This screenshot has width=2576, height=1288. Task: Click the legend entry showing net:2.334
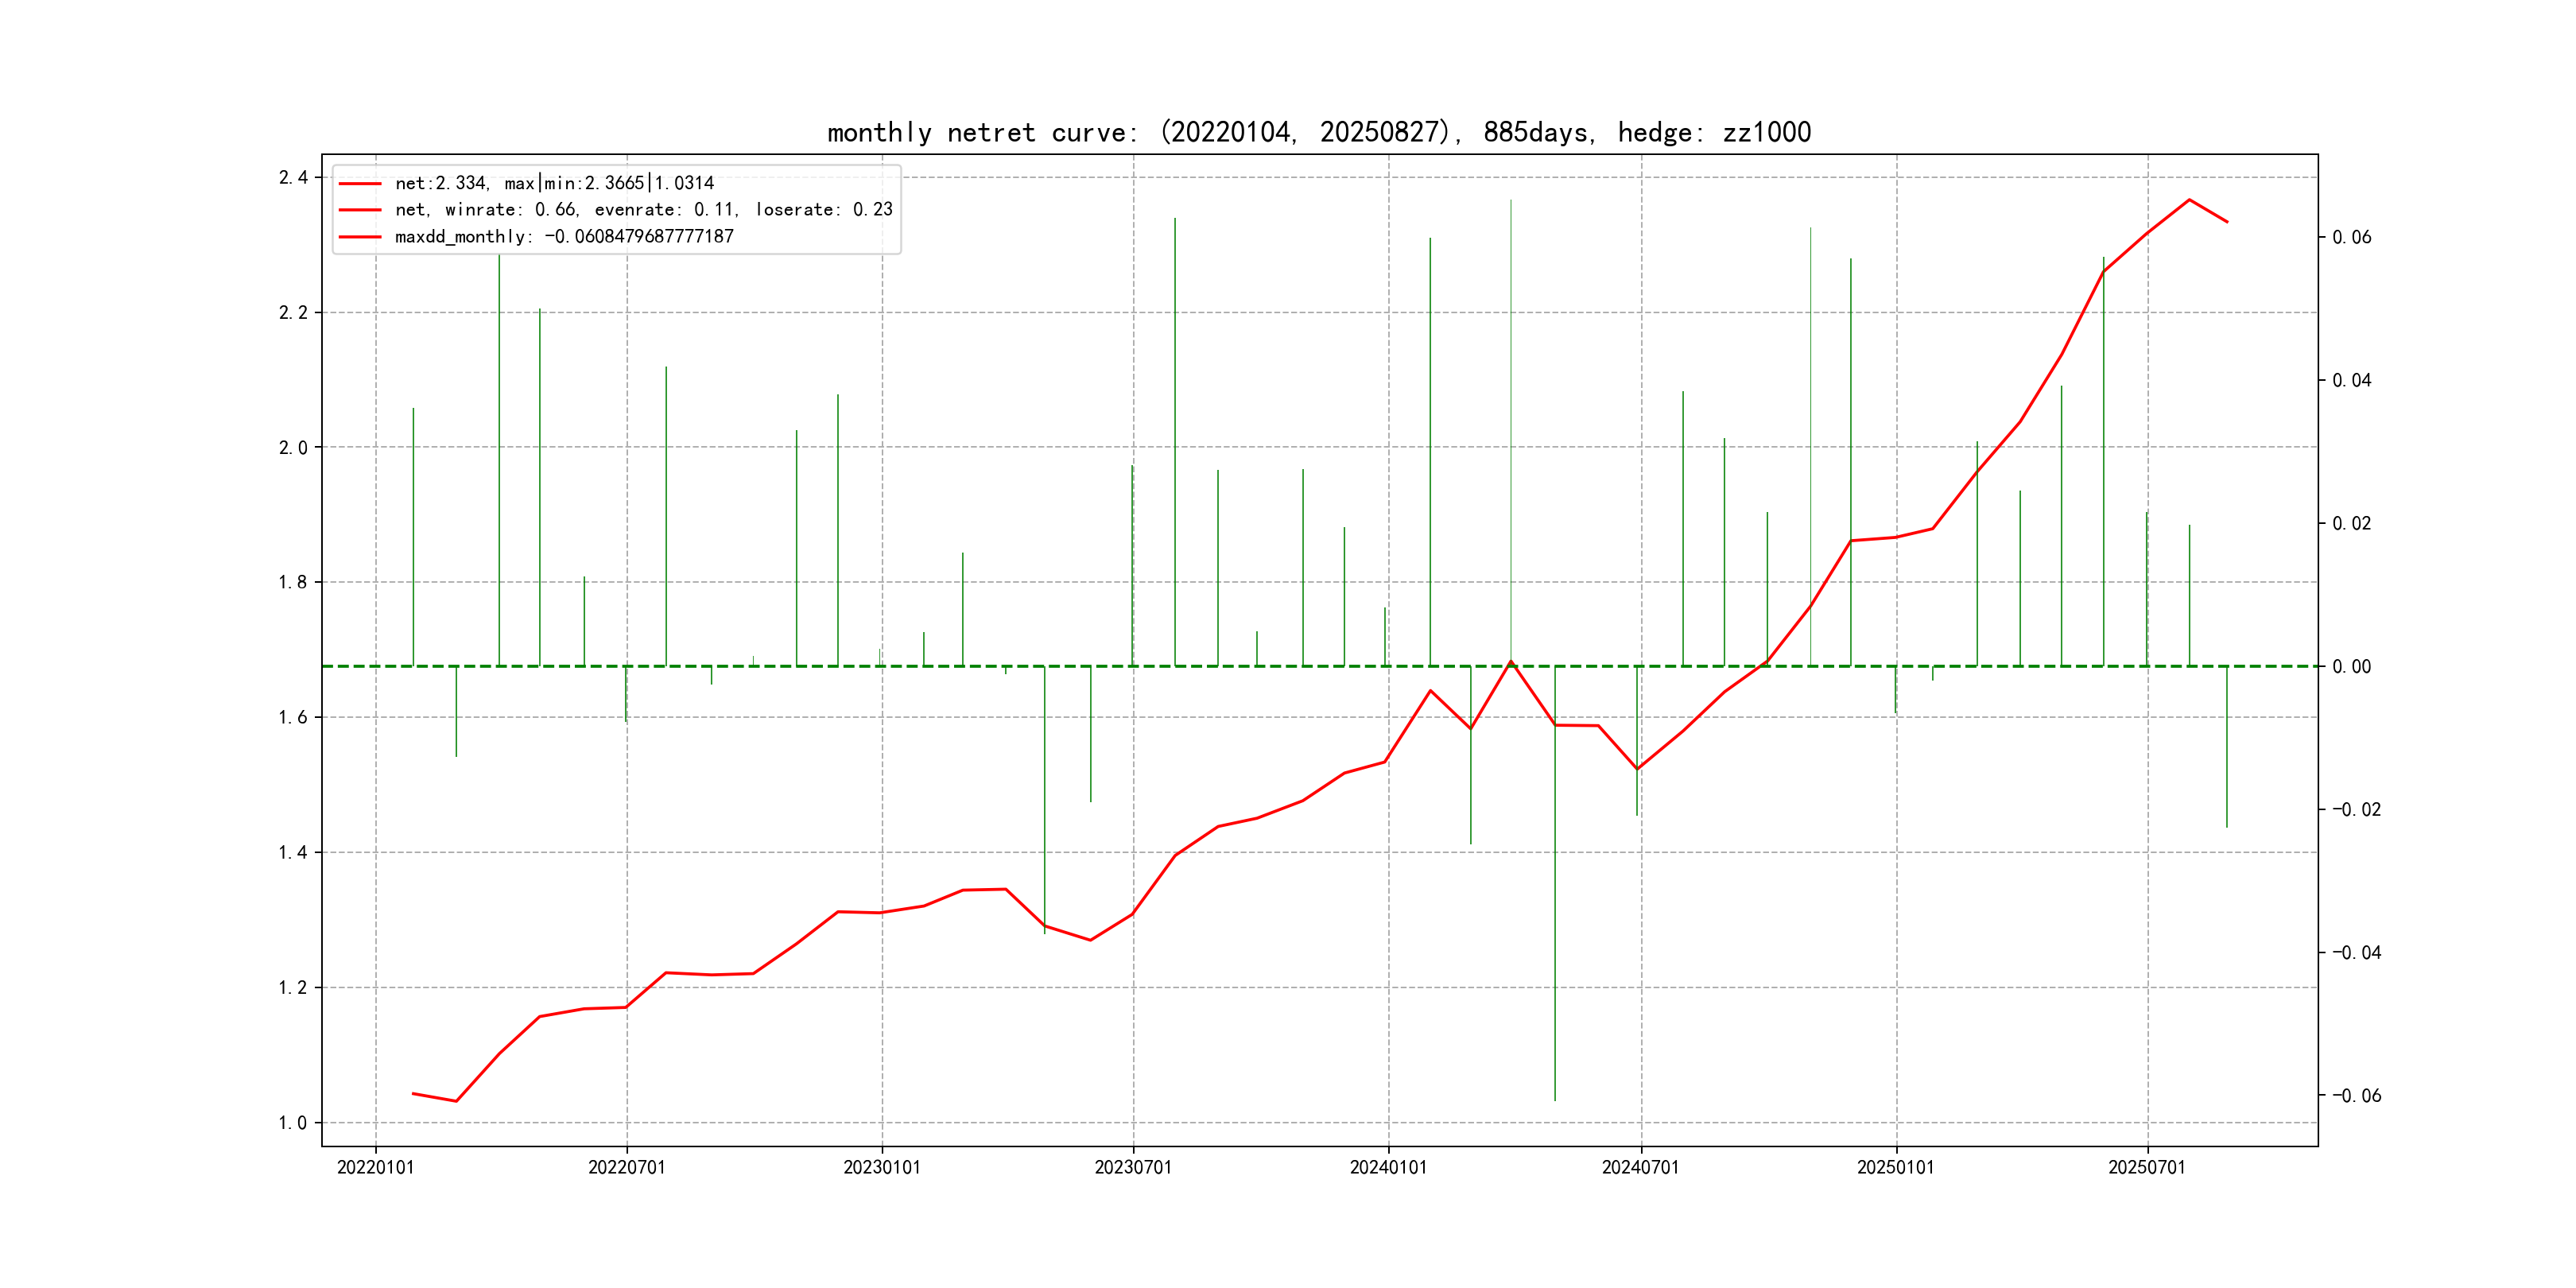coord(554,183)
